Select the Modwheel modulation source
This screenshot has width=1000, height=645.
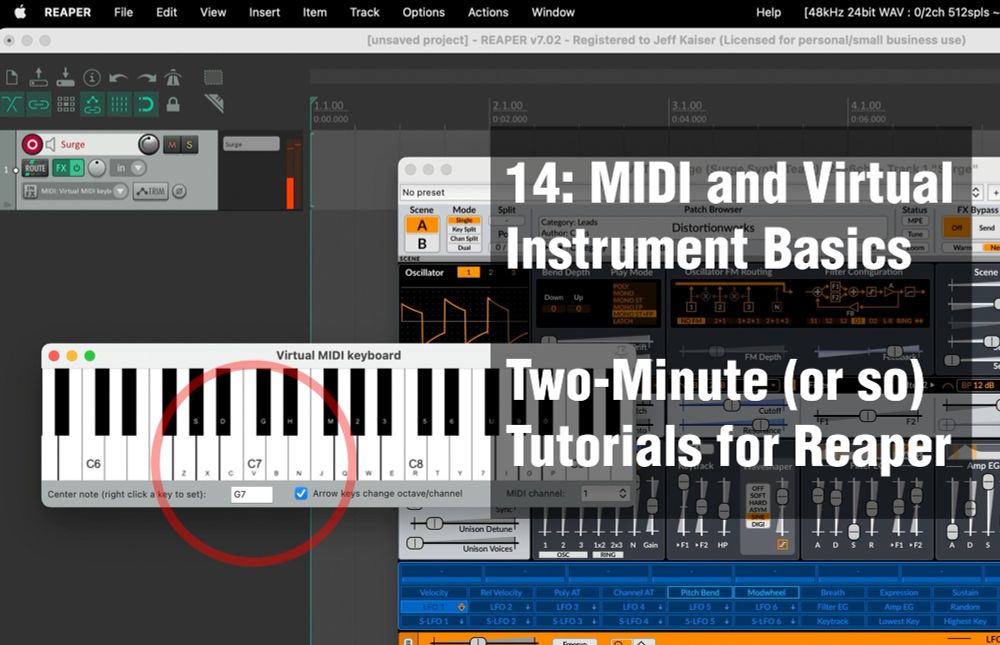click(766, 593)
